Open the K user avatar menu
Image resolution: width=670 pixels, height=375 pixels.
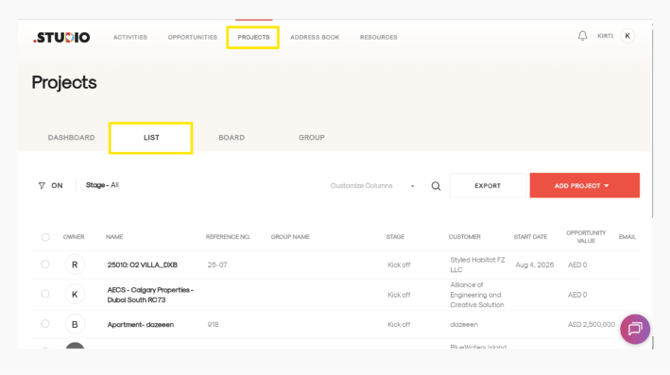[x=627, y=36]
